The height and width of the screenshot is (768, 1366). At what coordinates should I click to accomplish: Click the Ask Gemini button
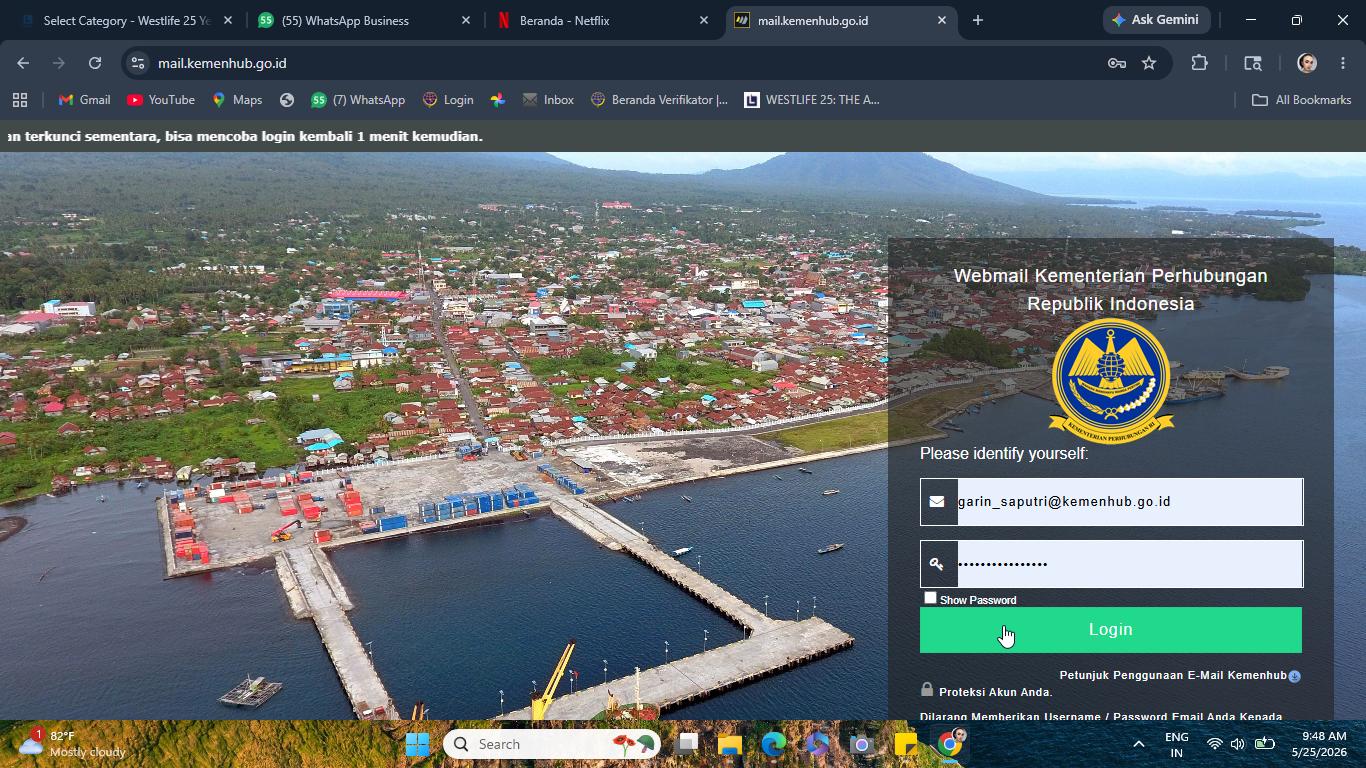(1157, 20)
